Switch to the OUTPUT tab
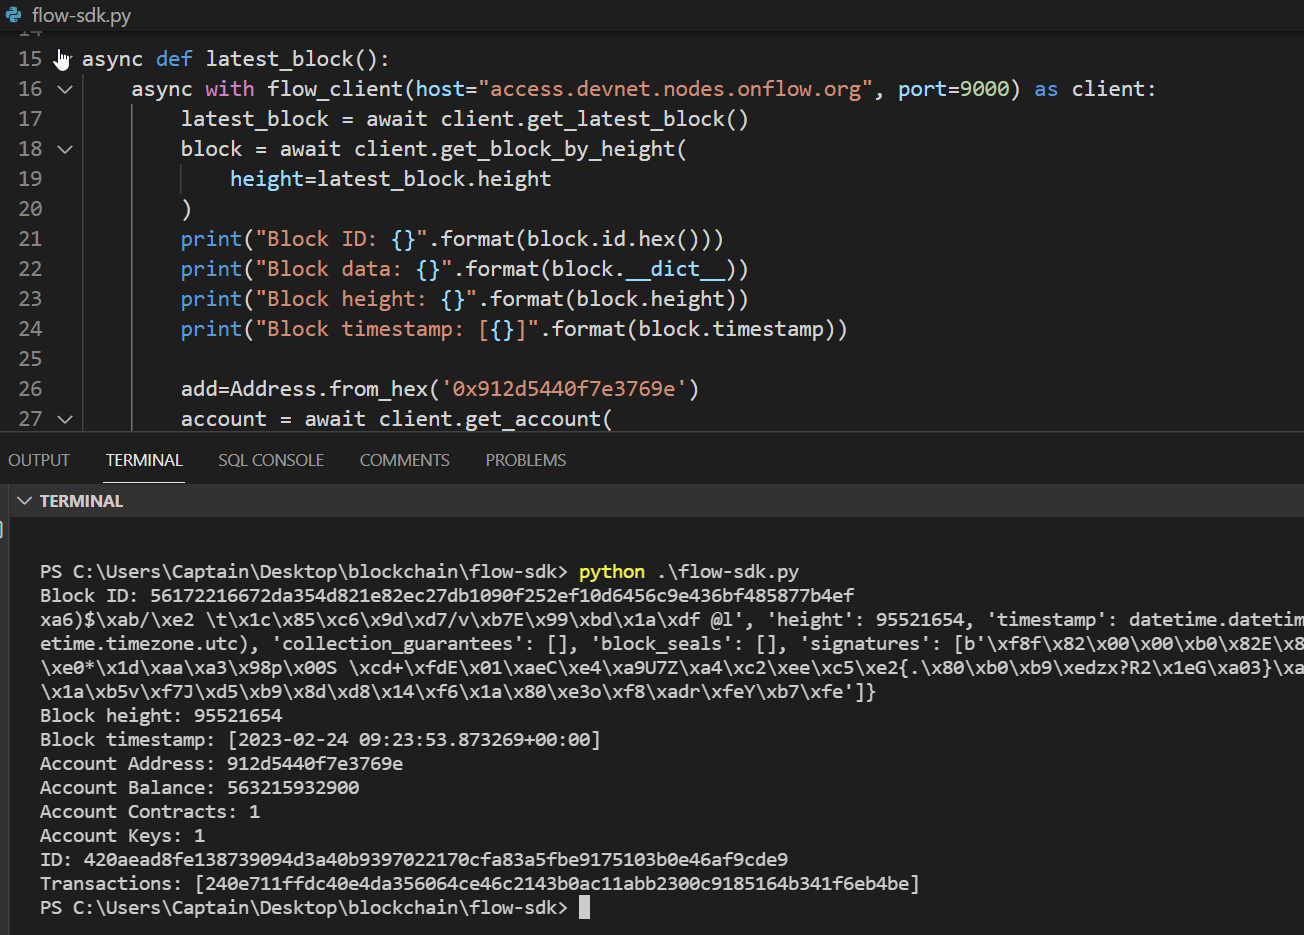The width and height of the screenshot is (1304, 935). coord(38,460)
